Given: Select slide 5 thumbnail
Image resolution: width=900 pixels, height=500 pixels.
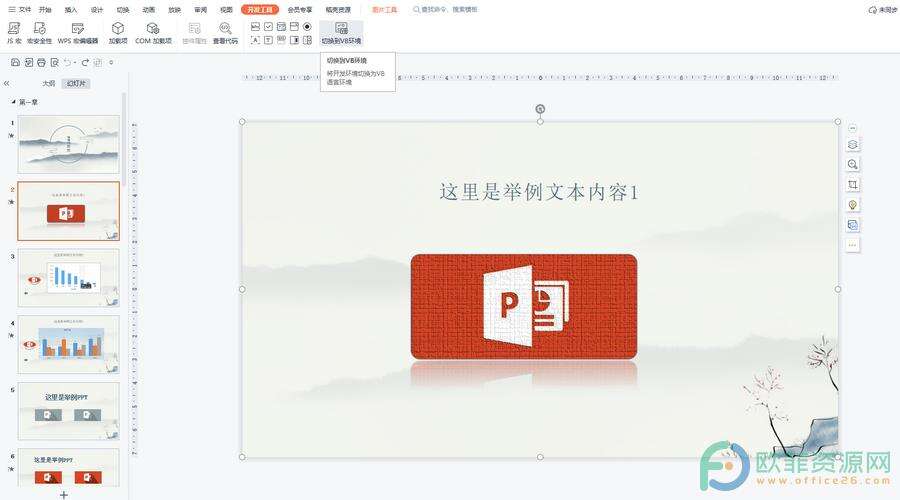Looking at the screenshot, I should click(x=68, y=411).
